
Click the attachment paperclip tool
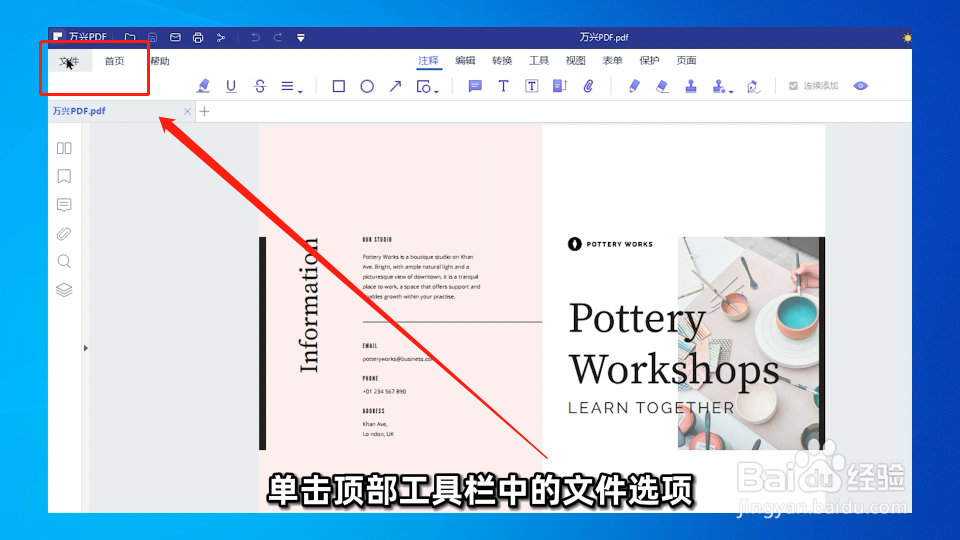pyautogui.click(x=588, y=86)
